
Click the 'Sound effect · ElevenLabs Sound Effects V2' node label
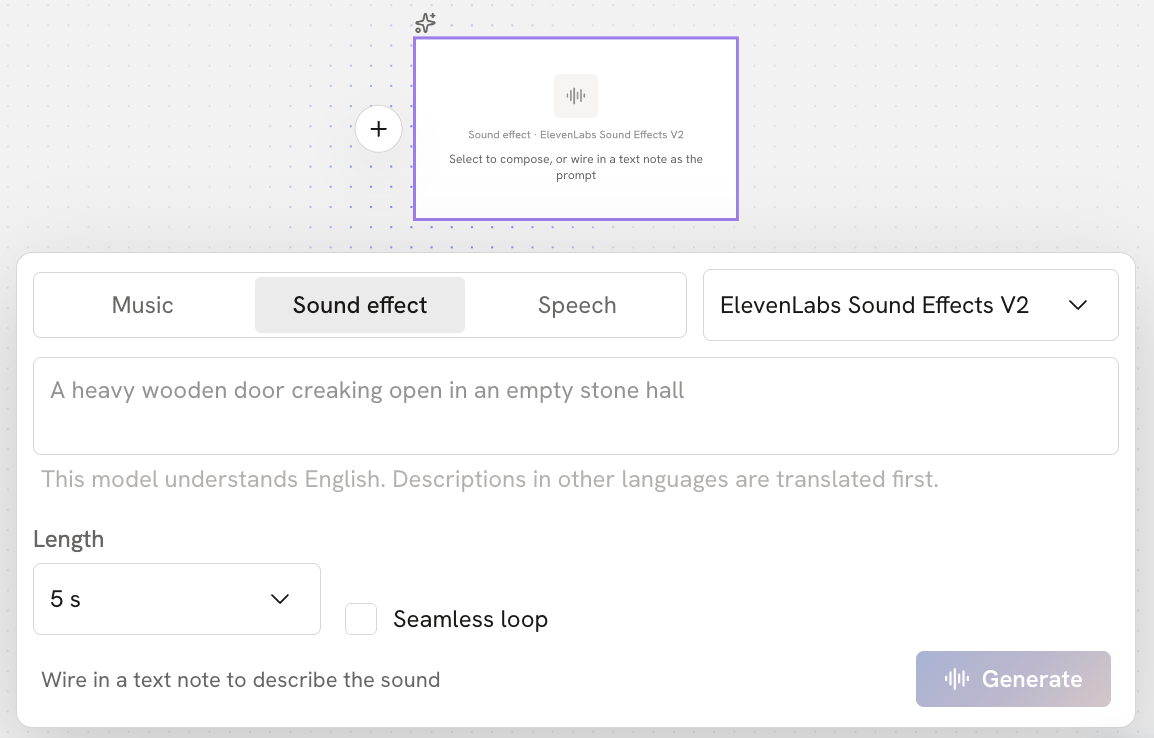click(x=576, y=135)
